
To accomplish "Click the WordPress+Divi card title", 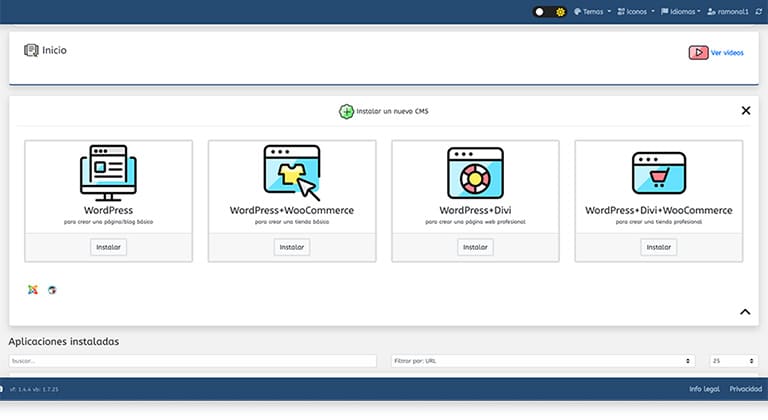I will point(475,210).
